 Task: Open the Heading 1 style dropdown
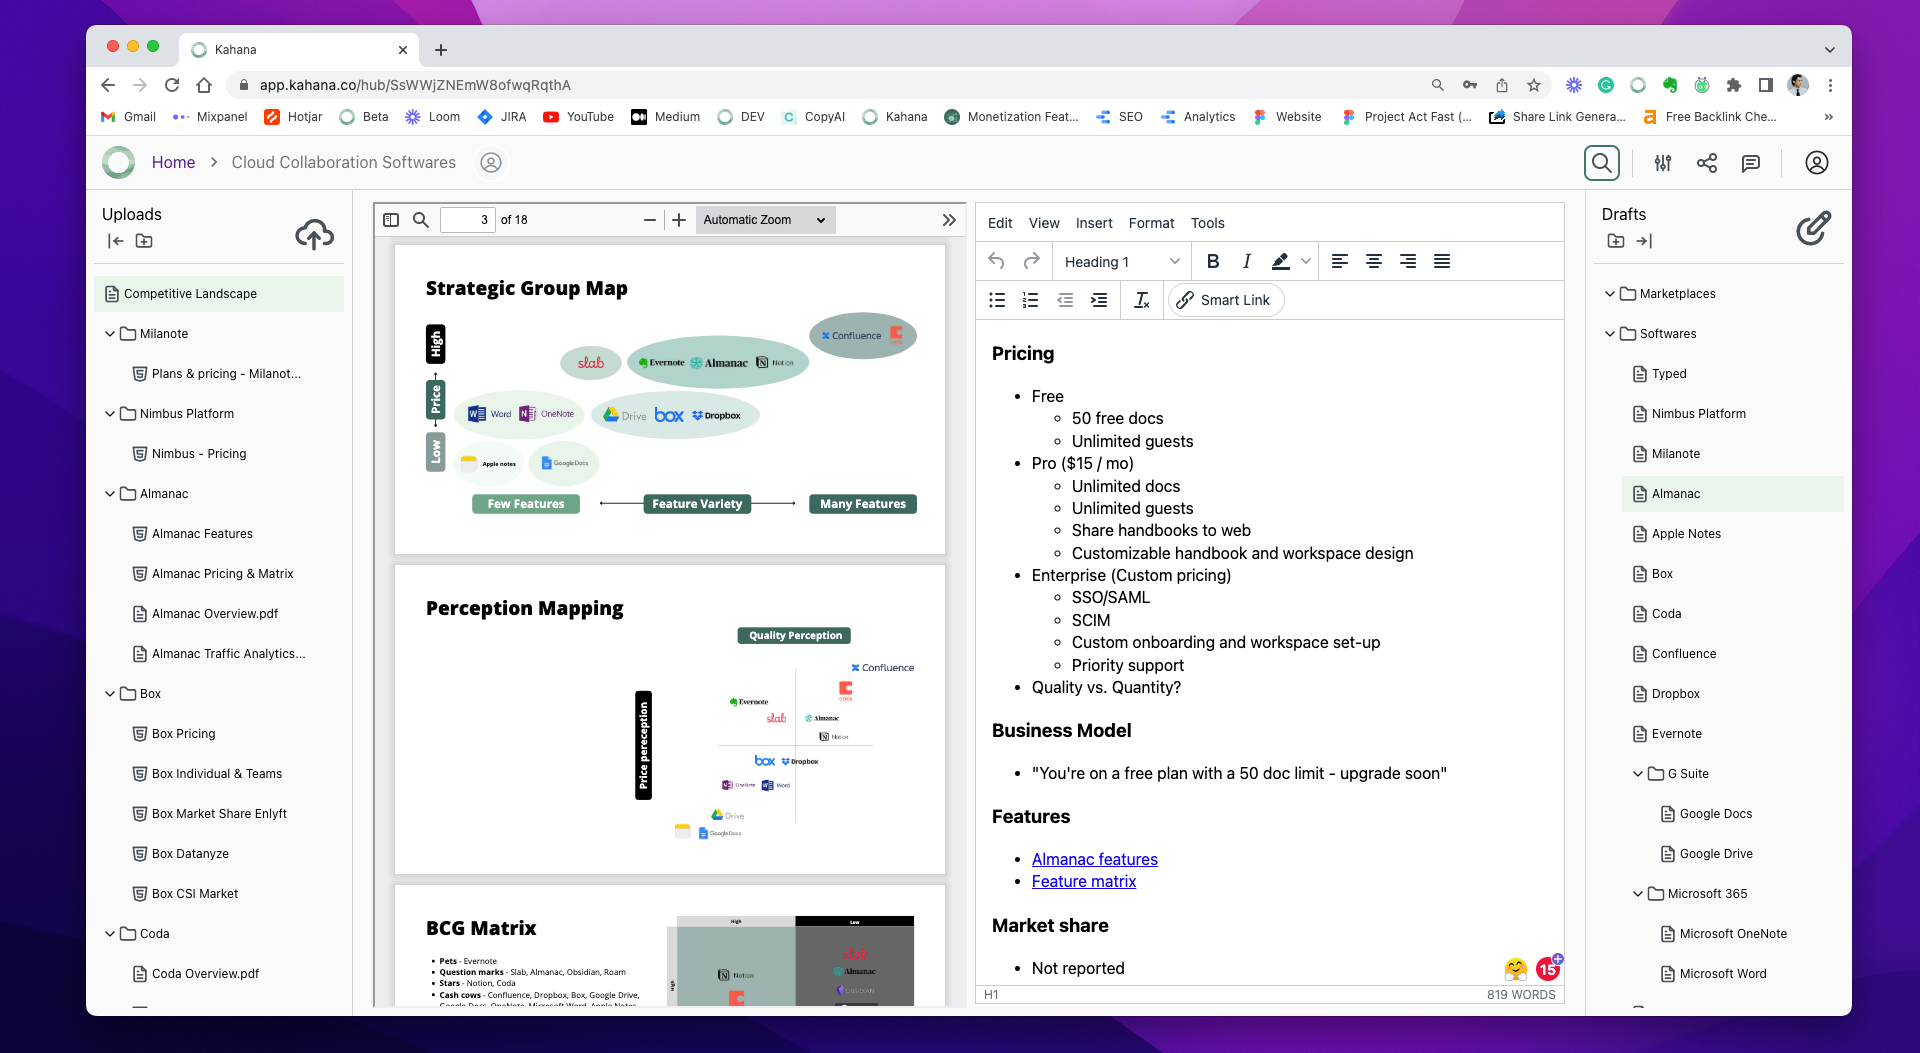[1121, 261]
